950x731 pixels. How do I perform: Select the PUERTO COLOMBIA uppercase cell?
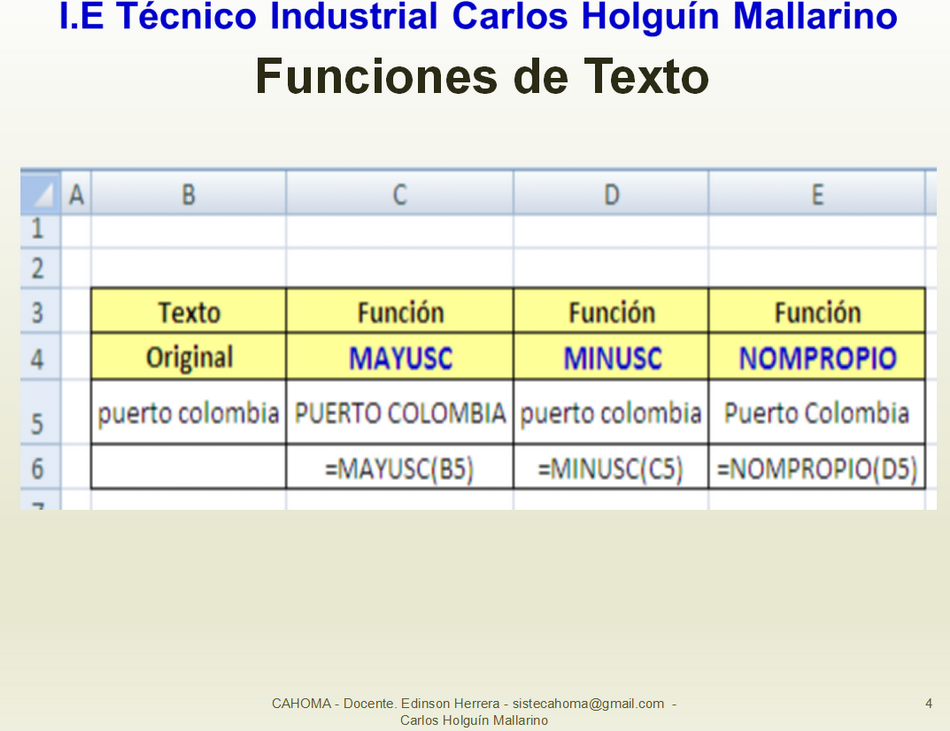coord(399,413)
